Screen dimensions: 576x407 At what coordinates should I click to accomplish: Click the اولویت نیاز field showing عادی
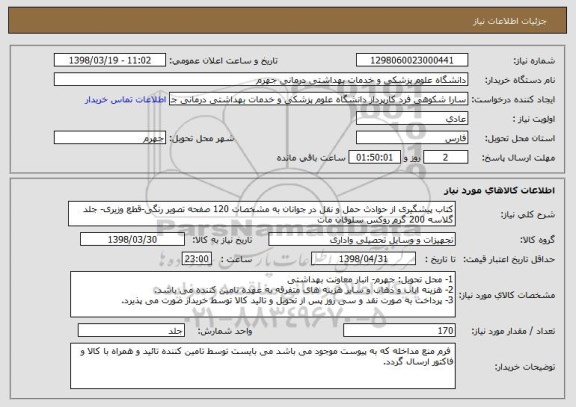(x=412, y=119)
